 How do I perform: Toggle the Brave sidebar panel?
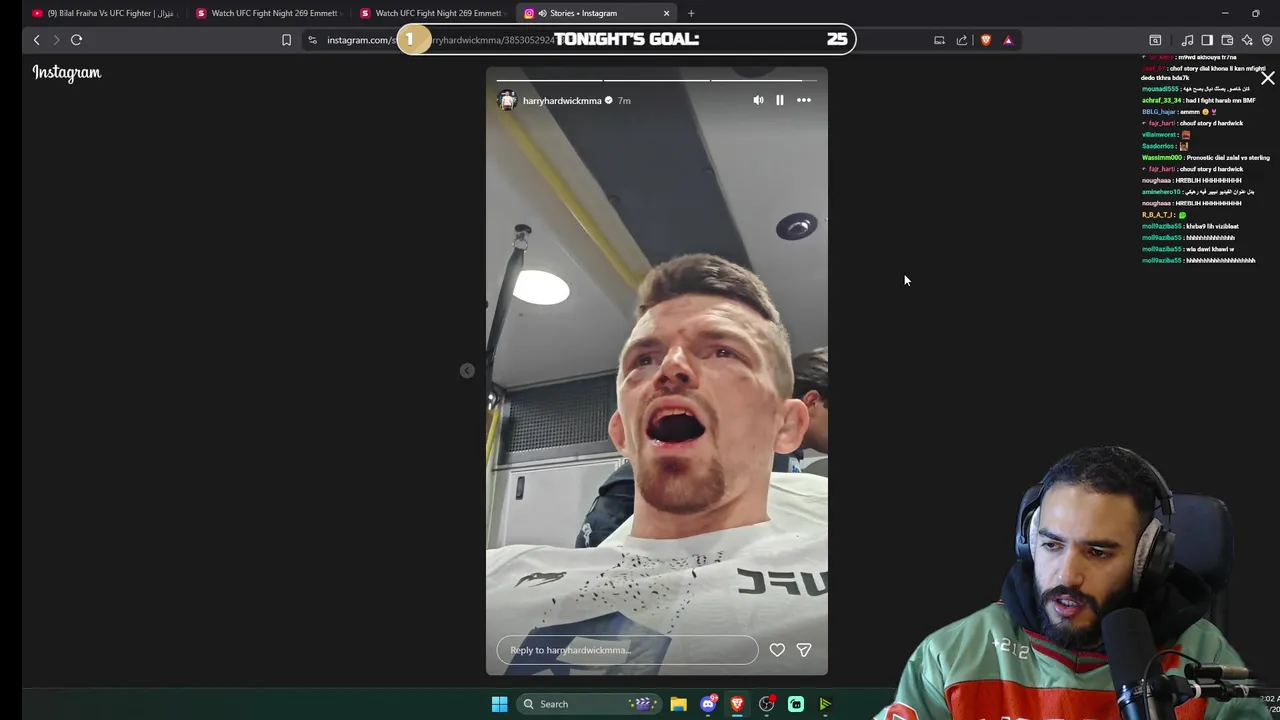[1207, 40]
